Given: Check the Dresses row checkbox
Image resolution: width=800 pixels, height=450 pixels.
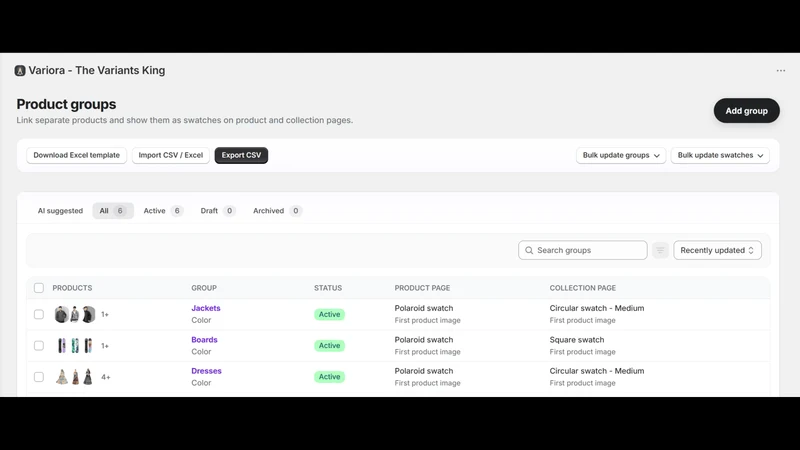Looking at the screenshot, I should pos(39,377).
